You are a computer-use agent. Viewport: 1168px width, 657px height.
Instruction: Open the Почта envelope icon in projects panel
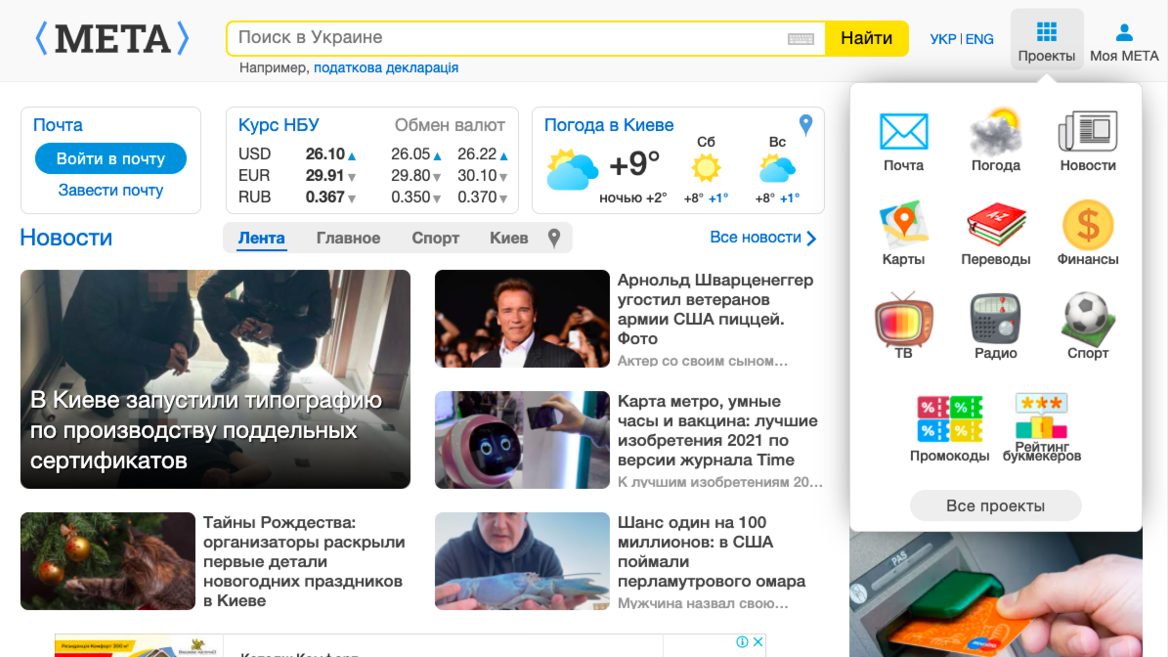click(903, 132)
